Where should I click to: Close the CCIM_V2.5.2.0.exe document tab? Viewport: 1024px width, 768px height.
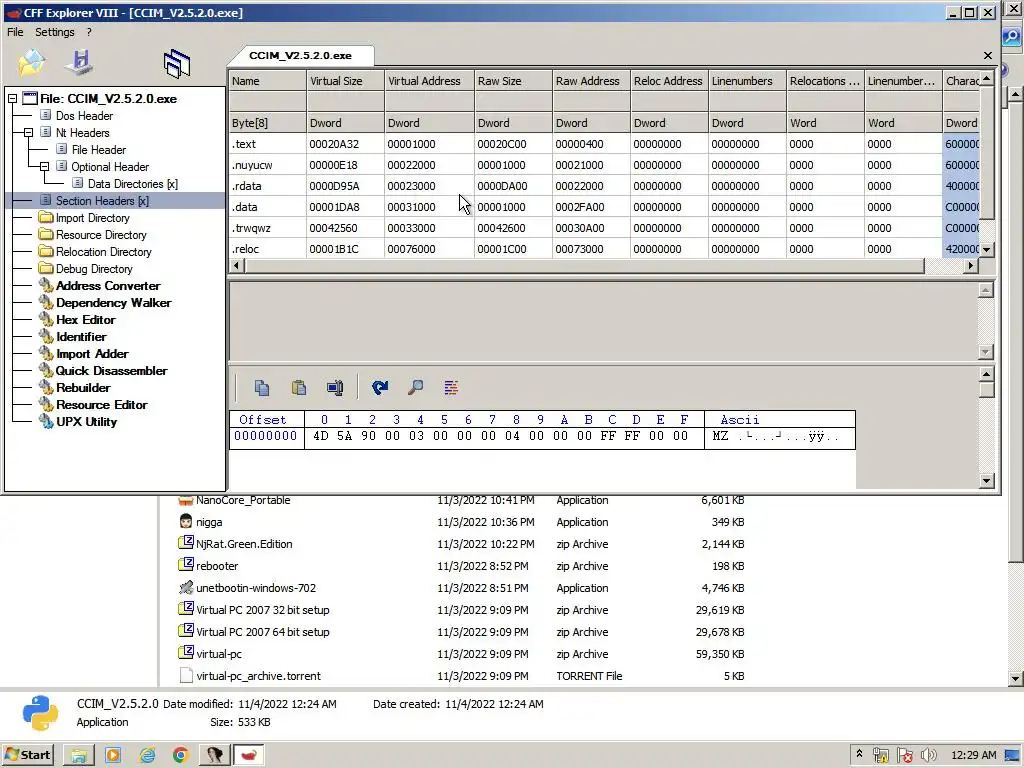987,56
